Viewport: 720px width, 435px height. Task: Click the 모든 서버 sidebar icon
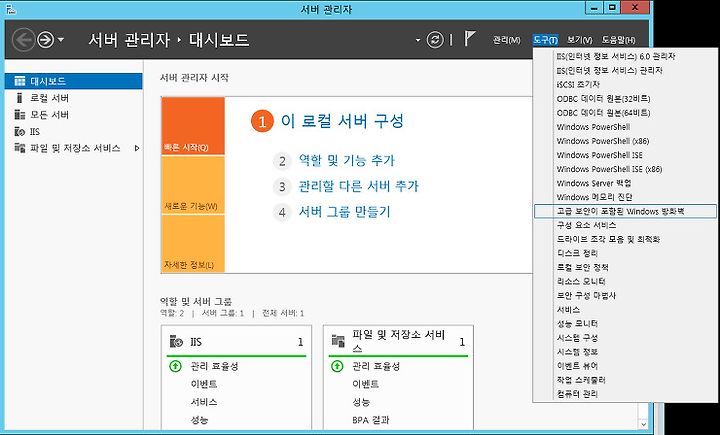[x=20, y=114]
